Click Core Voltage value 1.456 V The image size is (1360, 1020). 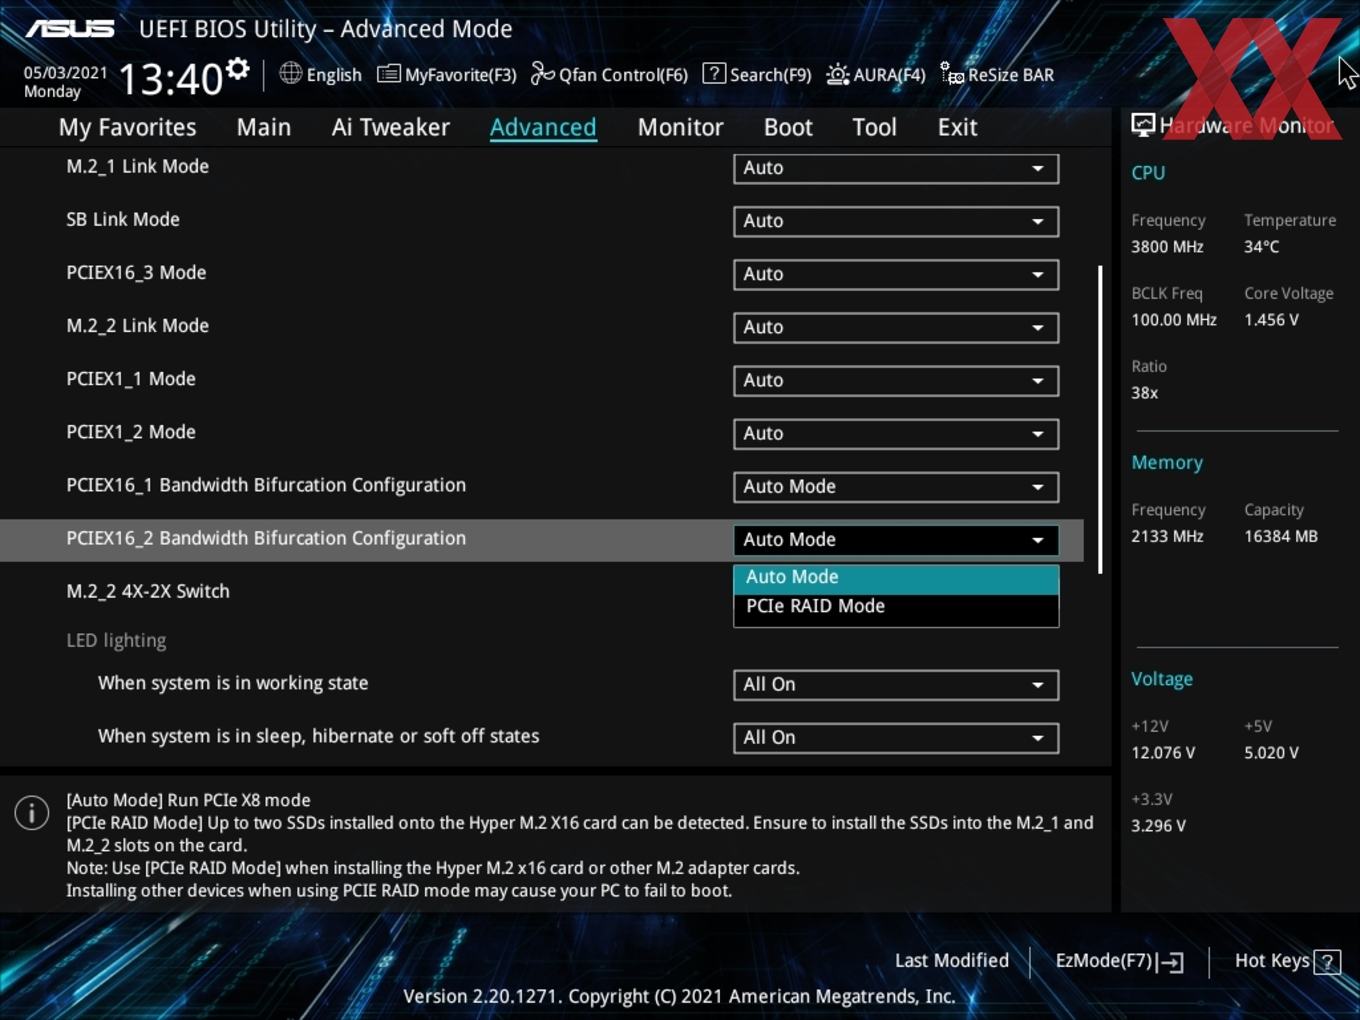[1271, 320]
